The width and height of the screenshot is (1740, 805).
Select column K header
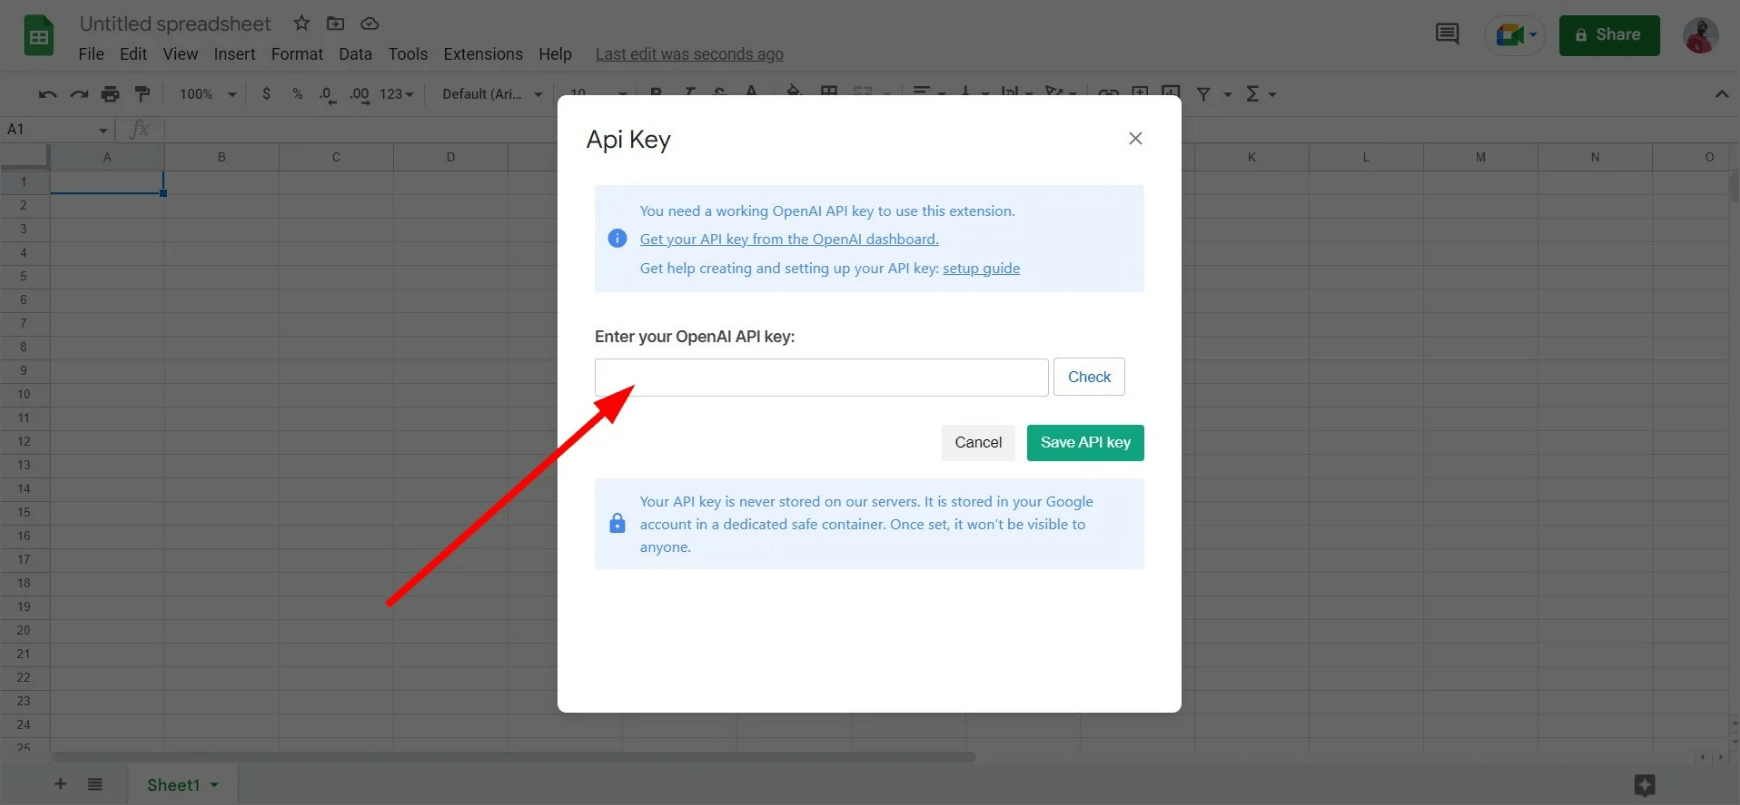pos(1251,157)
